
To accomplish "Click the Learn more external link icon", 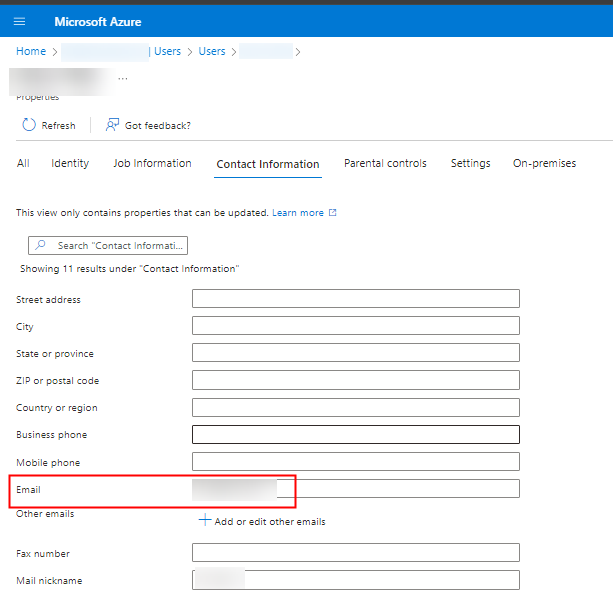I will [x=333, y=213].
